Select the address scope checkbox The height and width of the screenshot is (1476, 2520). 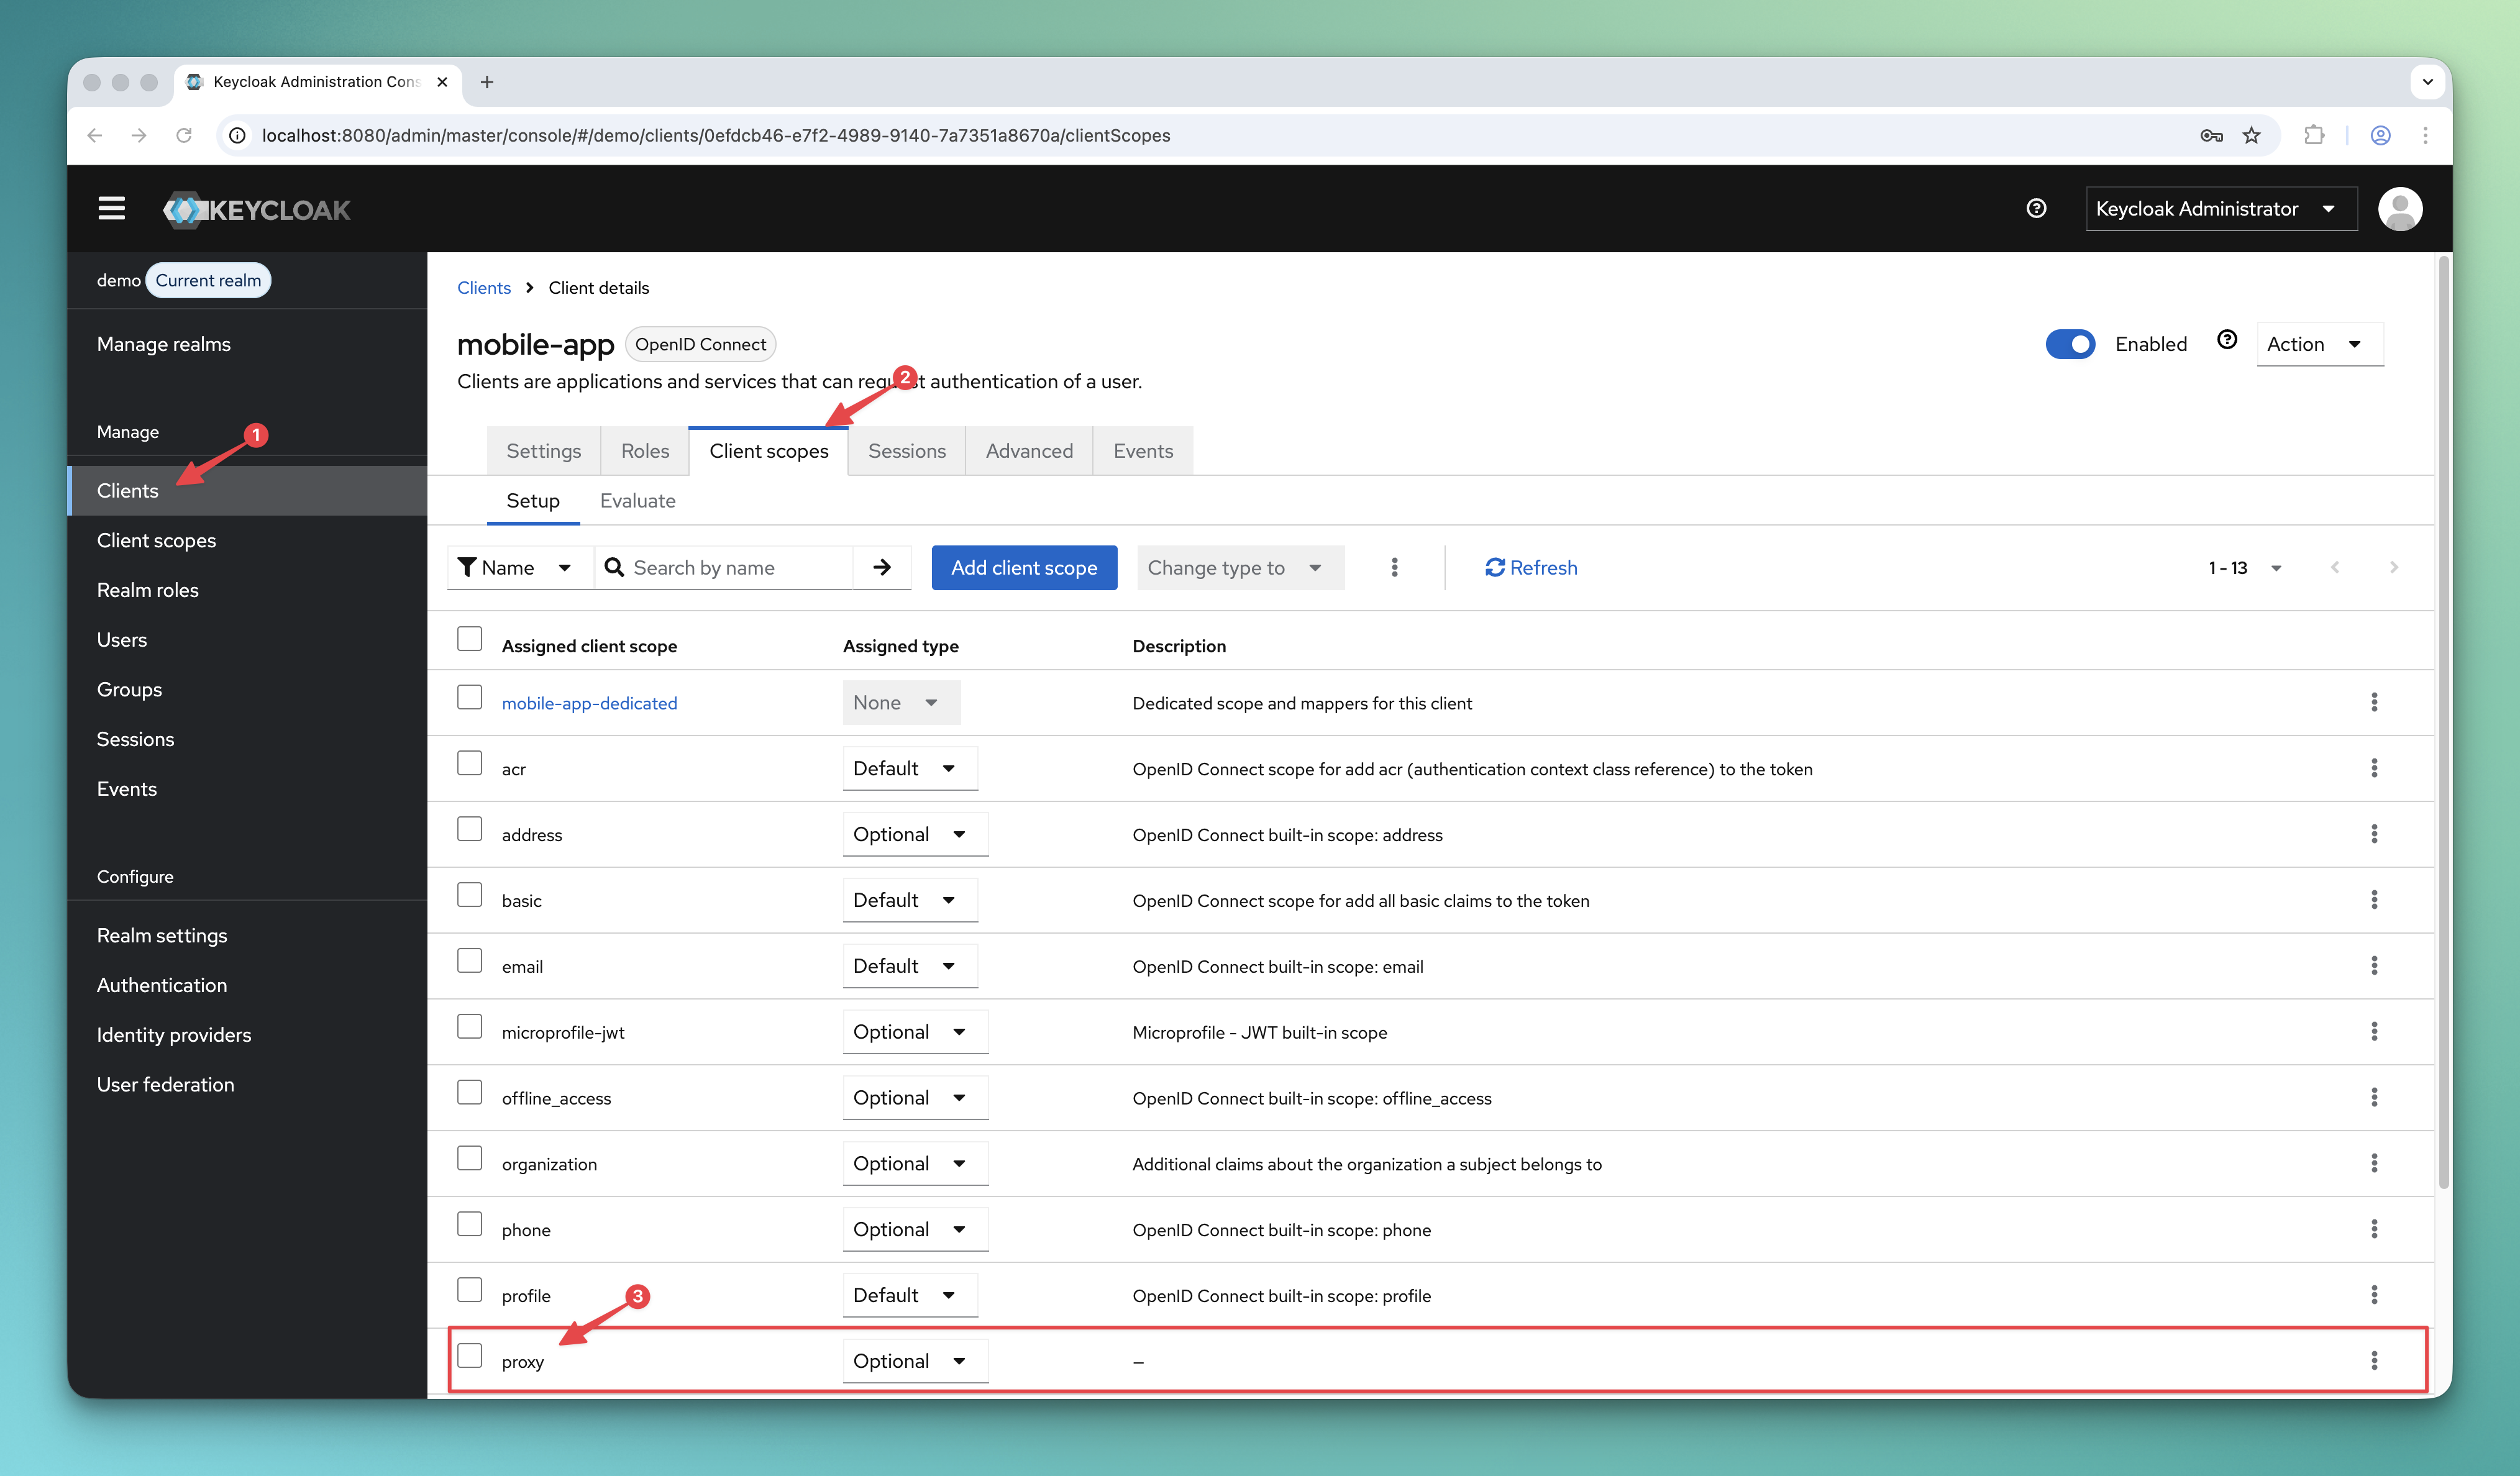pyautogui.click(x=469, y=829)
